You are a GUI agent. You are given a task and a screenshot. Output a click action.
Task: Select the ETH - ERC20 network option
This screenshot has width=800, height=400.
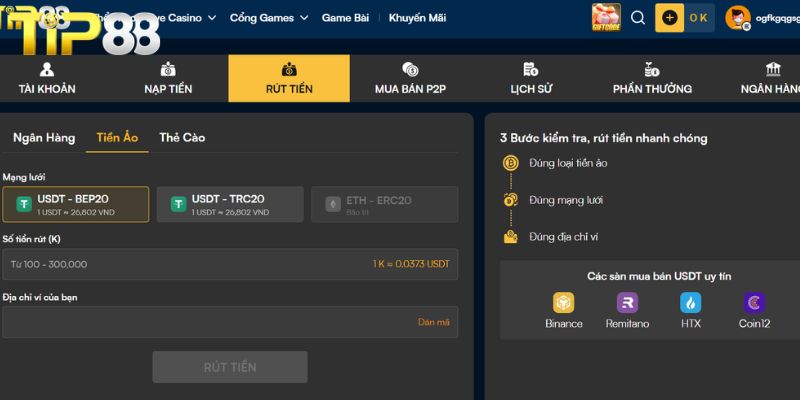[x=385, y=204]
